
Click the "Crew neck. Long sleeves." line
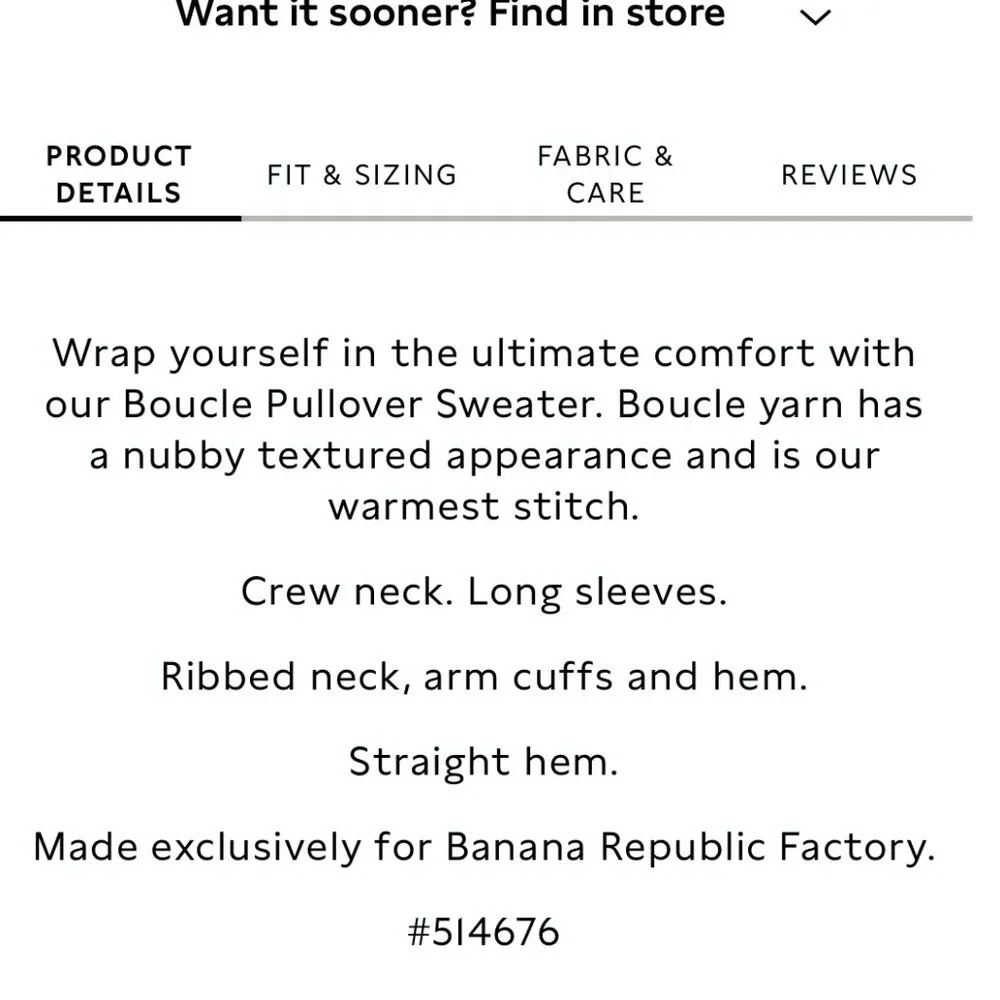(x=484, y=592)
